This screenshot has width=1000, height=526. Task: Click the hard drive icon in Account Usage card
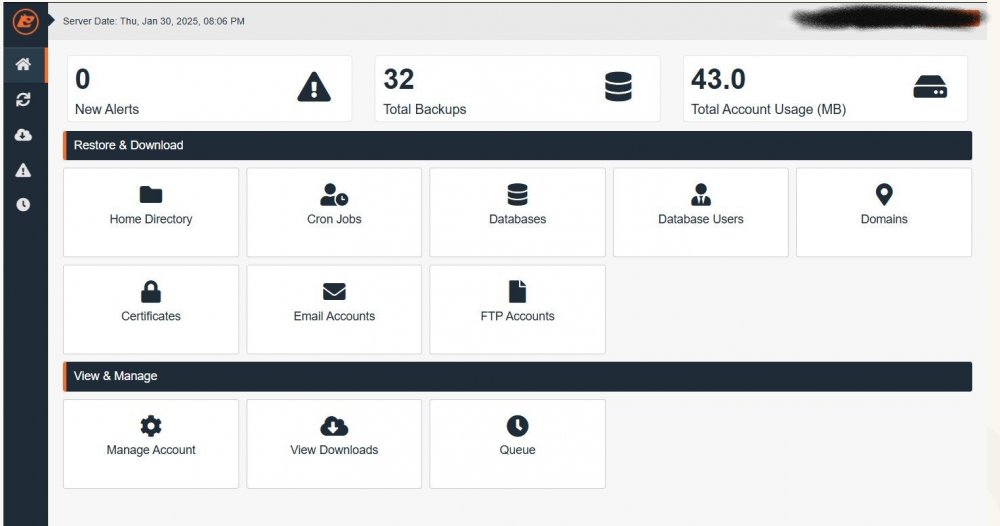click(930, 87)
